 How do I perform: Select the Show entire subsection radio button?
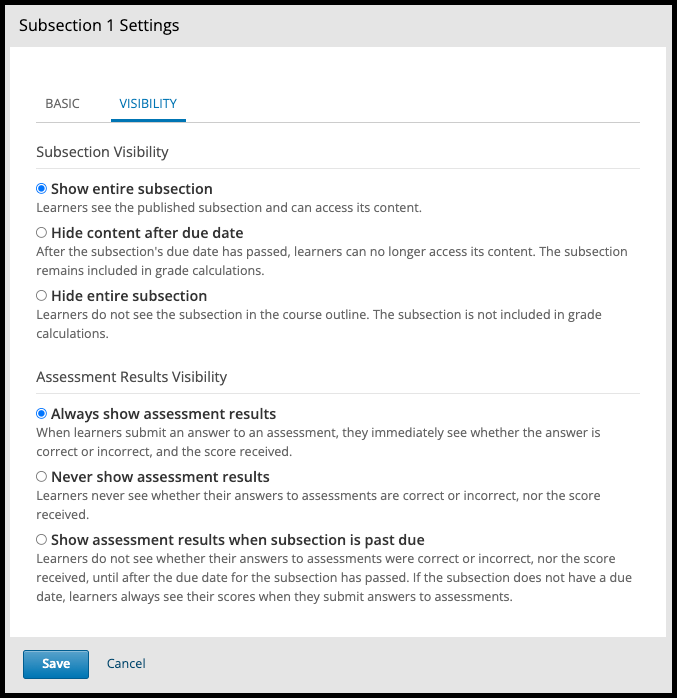pyautogui.click(x=42, y=188)
